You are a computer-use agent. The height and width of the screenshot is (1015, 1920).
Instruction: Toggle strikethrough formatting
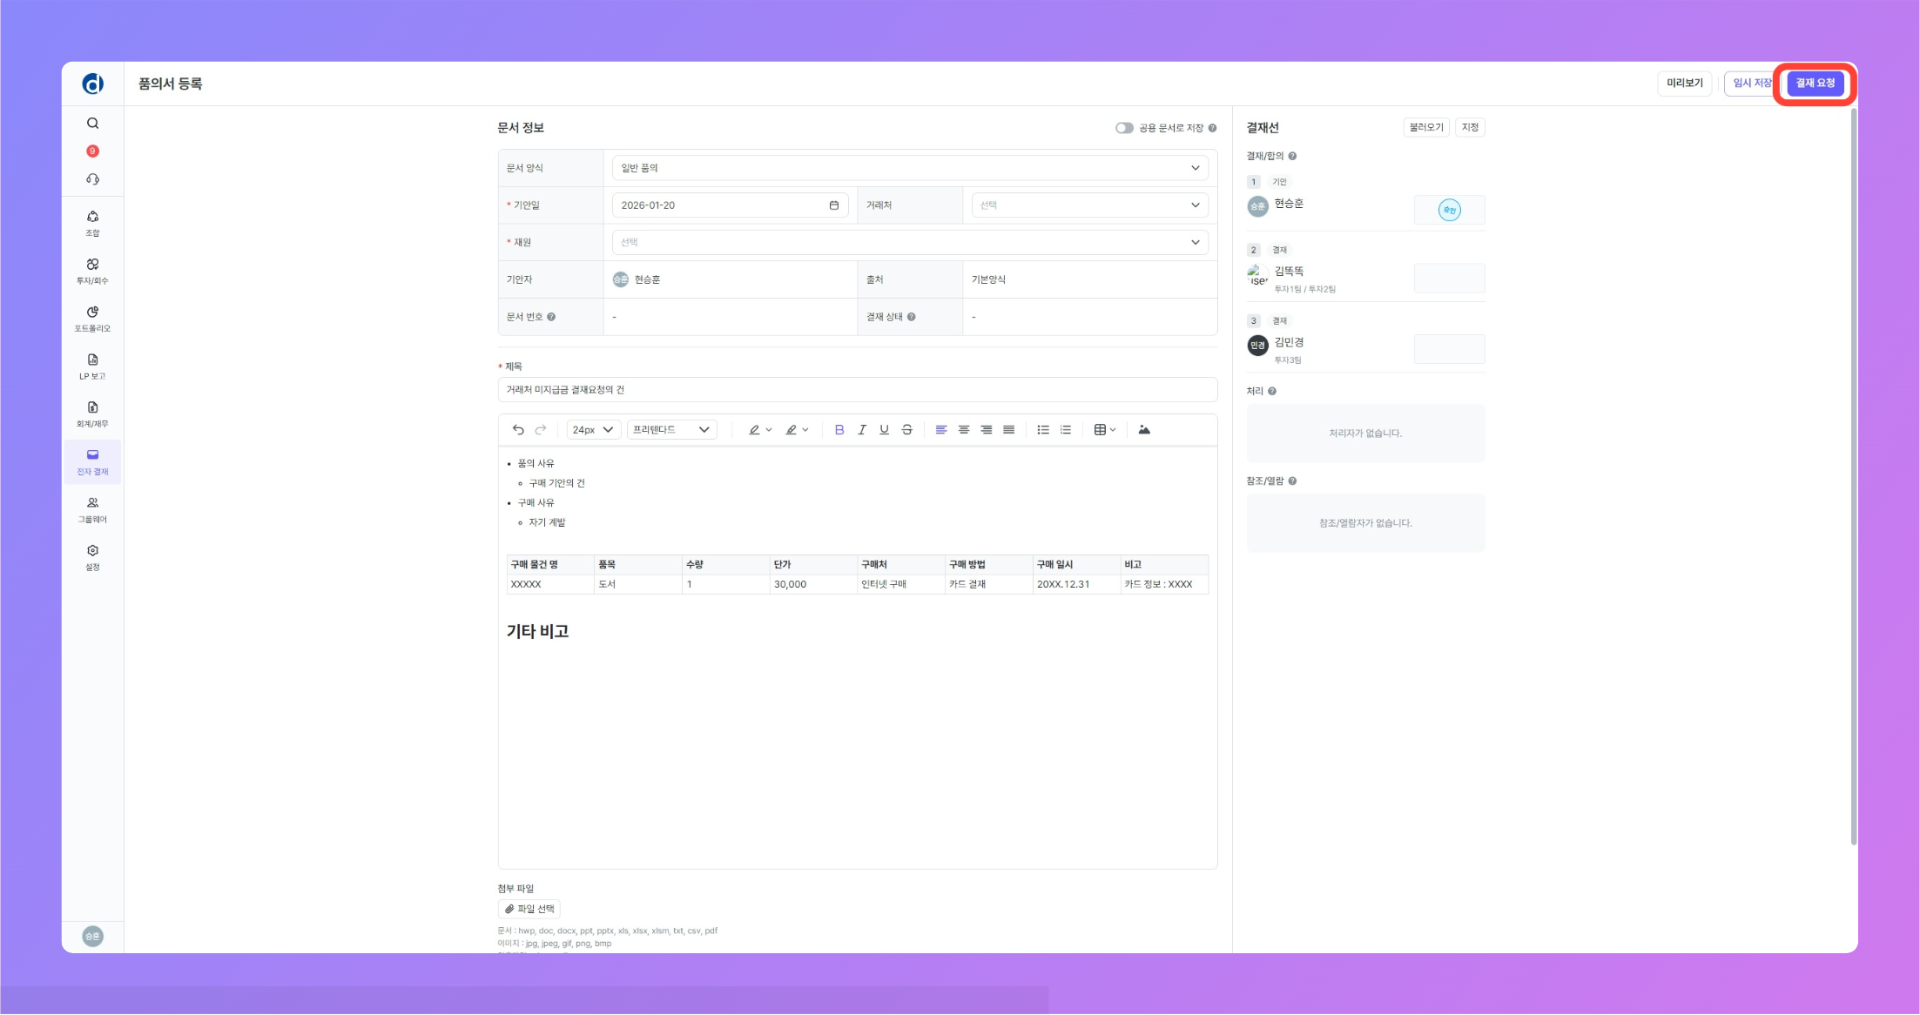point(907,430)
